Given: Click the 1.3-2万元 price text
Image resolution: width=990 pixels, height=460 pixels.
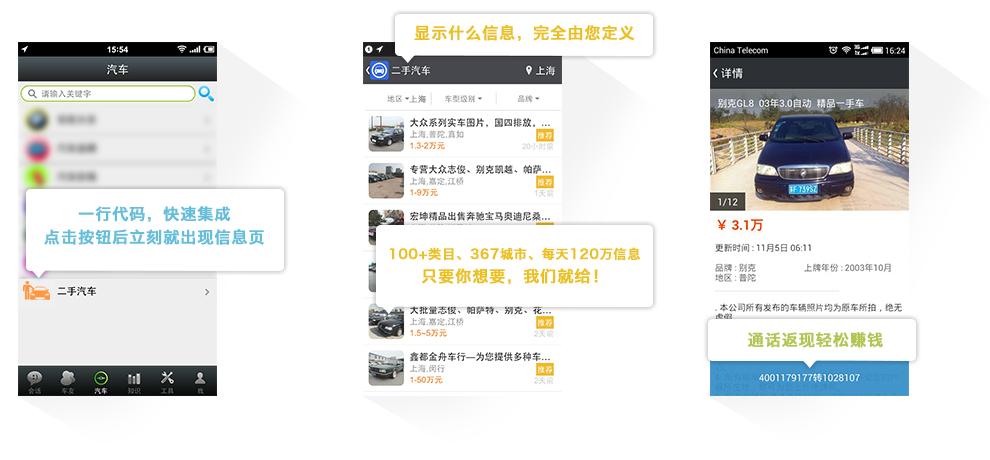Looking at the screenshot, I should point(427,146).
